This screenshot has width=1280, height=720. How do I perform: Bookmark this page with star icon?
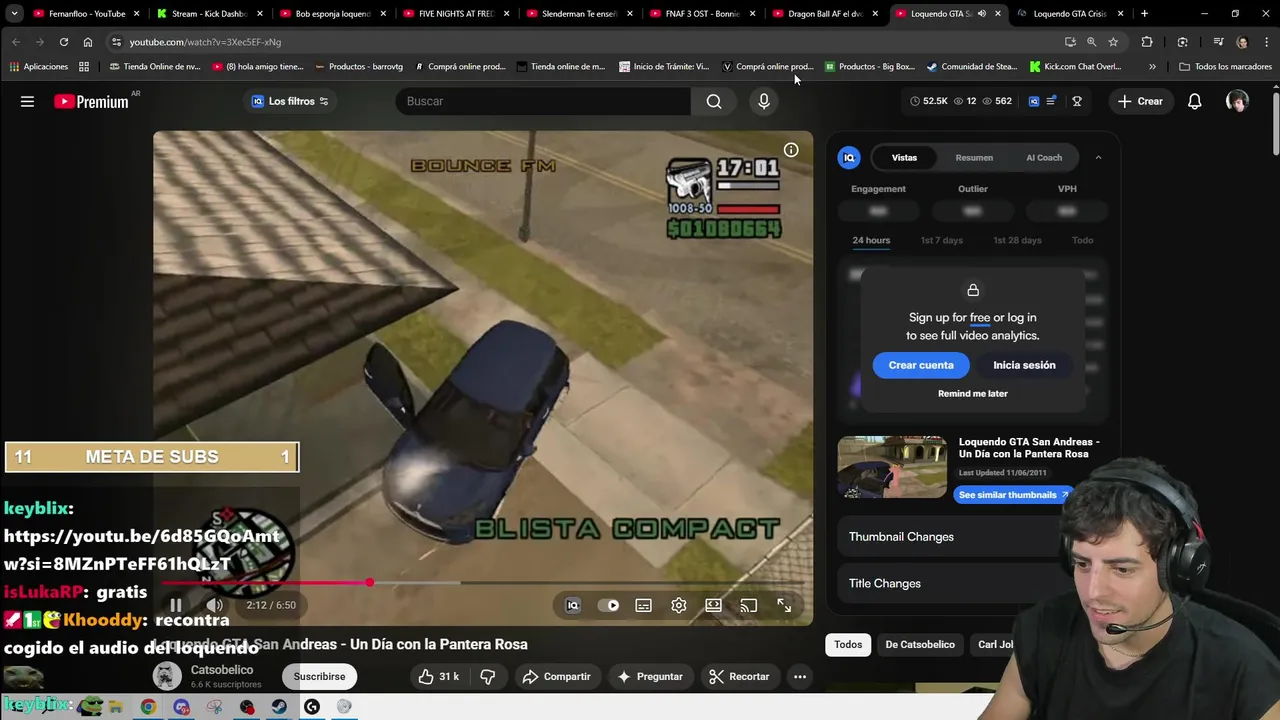(x=1113, y=42)
